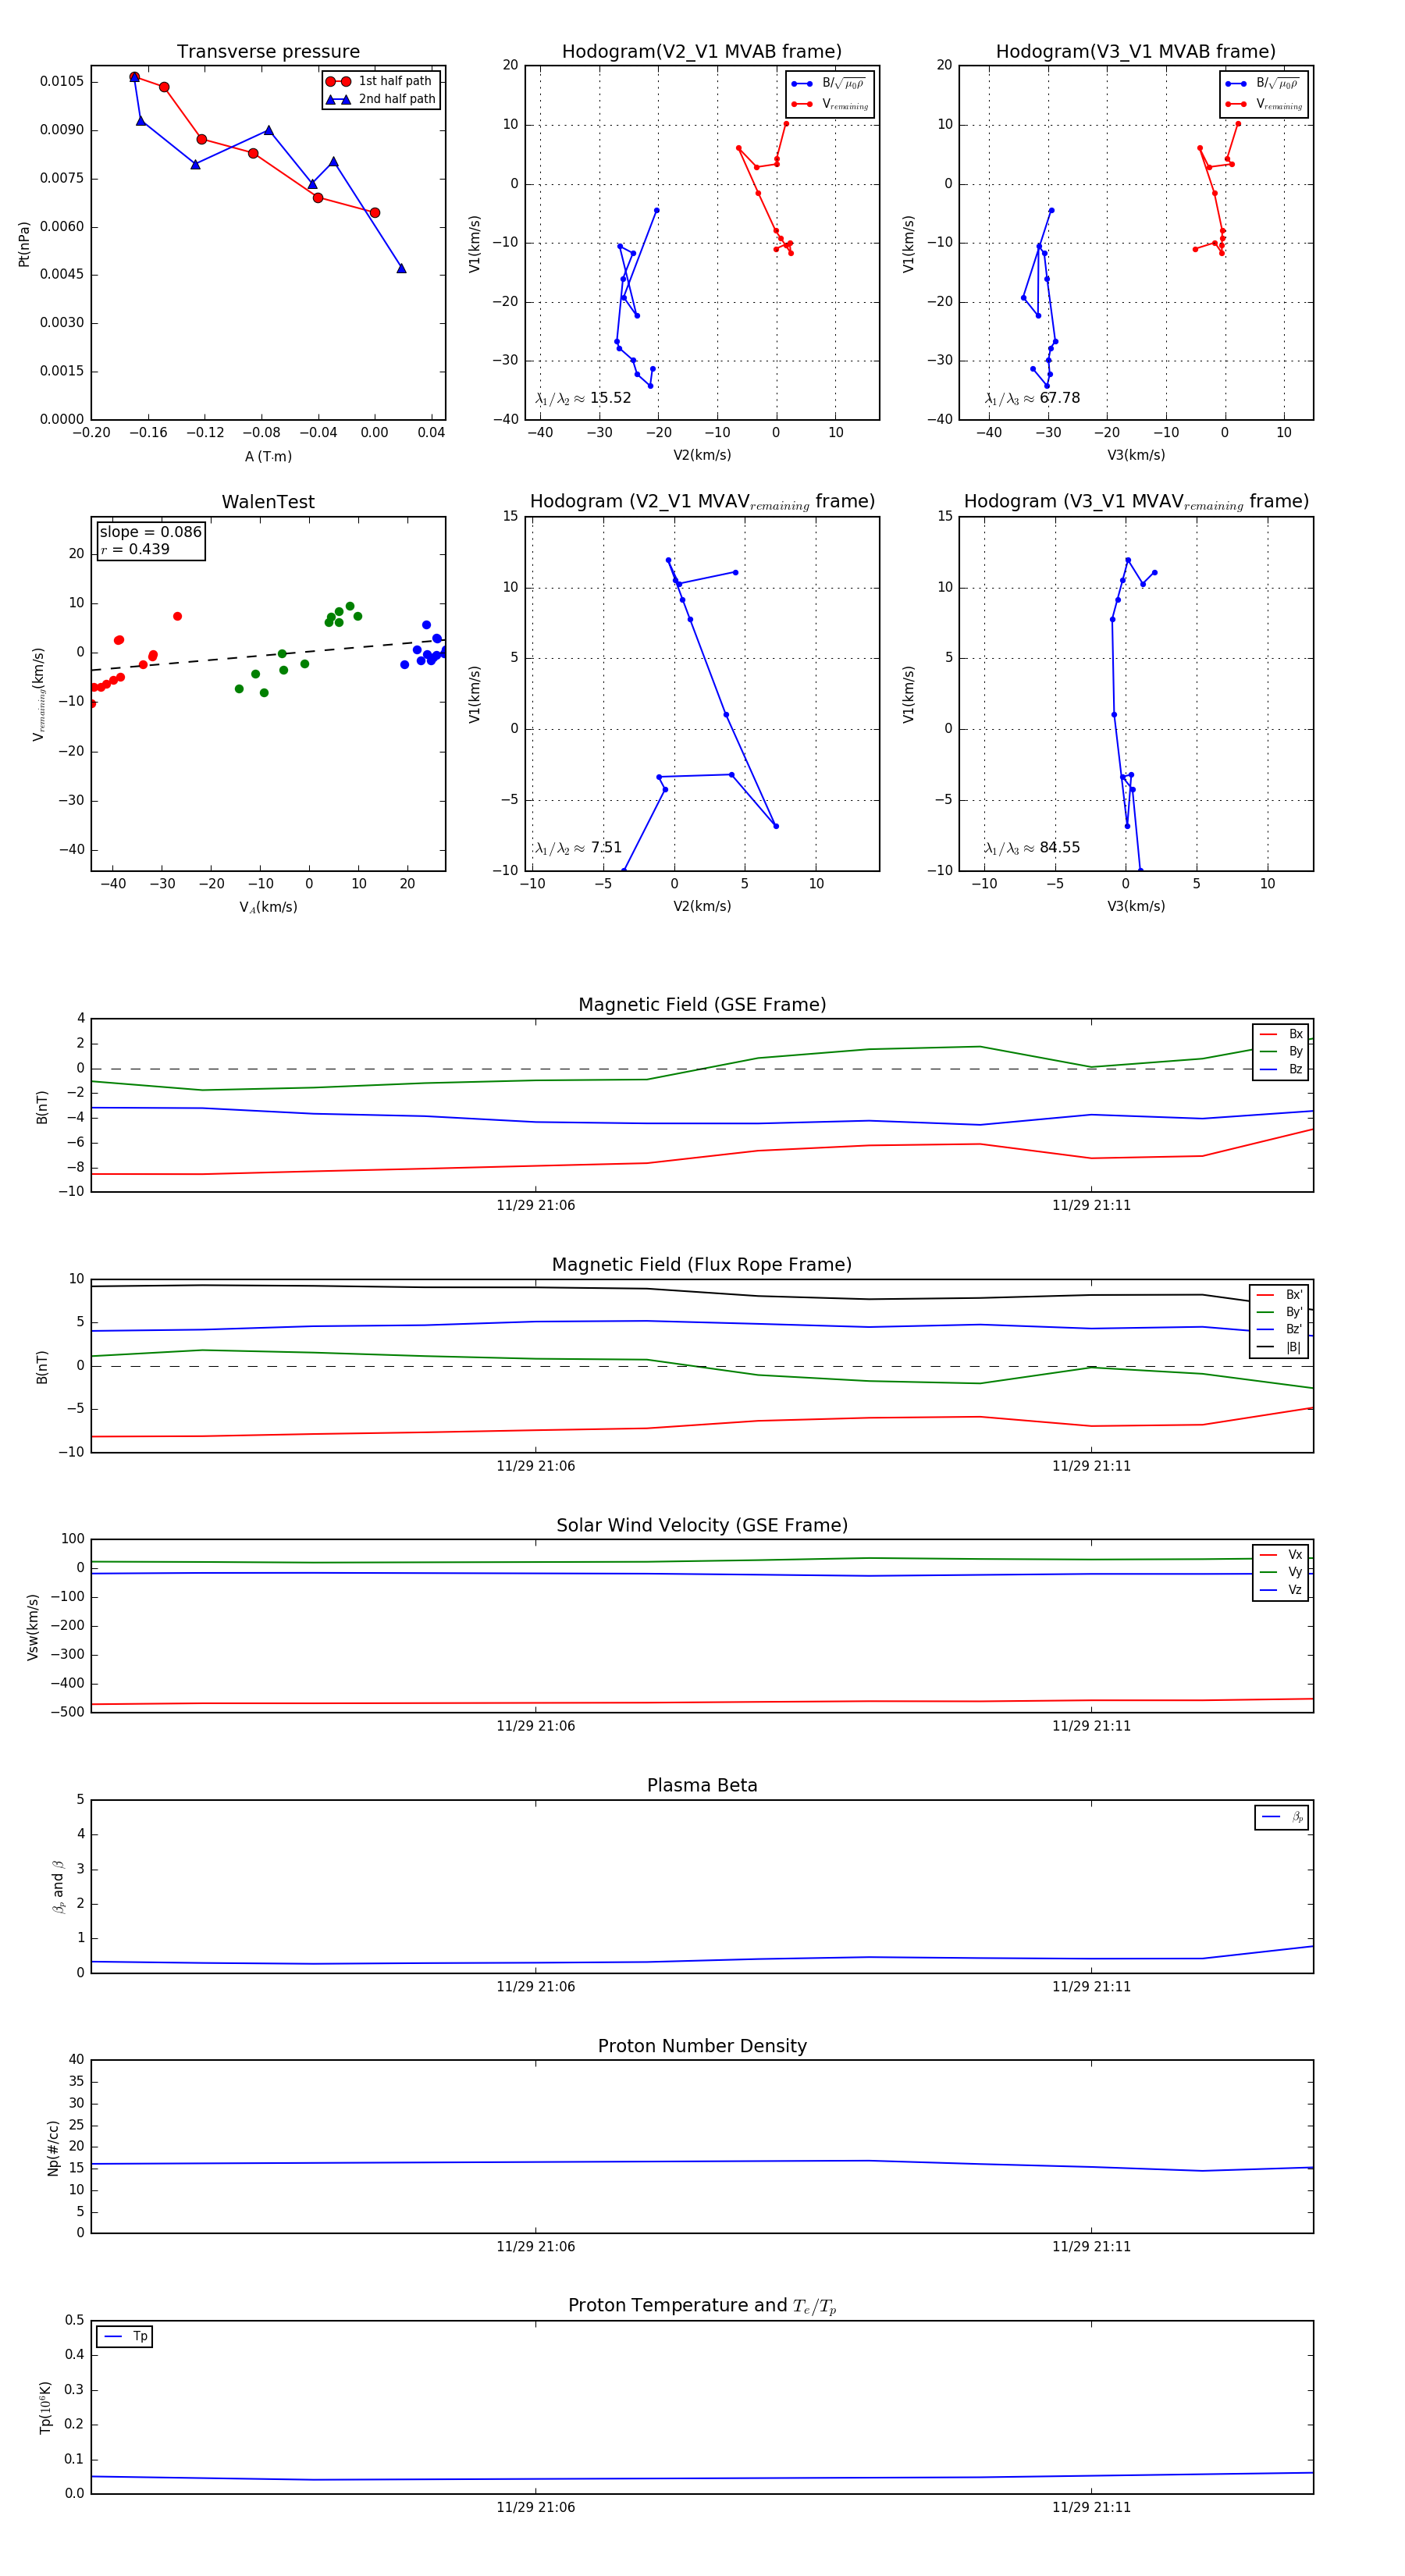1405x2576 pixels.
Task: Click the "Tp(10^6K)" y-axis label
Action: click(45, 2407)
